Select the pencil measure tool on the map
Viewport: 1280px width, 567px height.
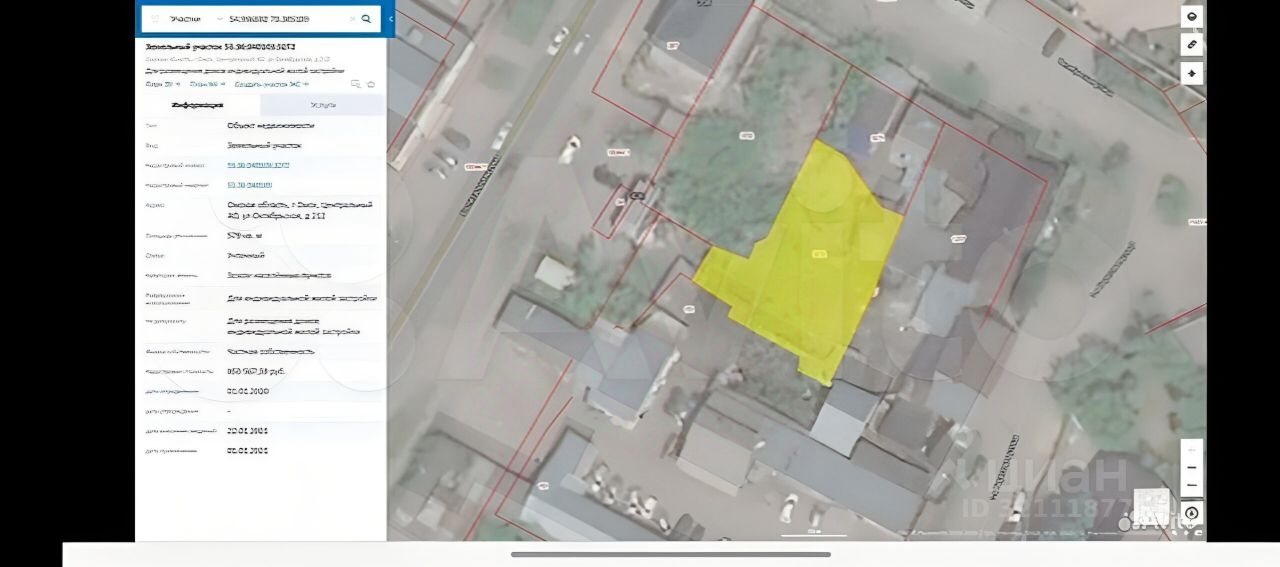pyautogui.click(x=1191, y=45)
